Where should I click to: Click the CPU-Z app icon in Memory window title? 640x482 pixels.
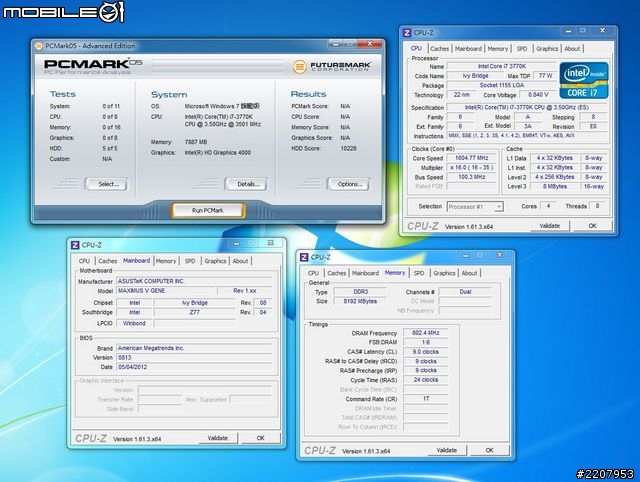click(304, 257)
